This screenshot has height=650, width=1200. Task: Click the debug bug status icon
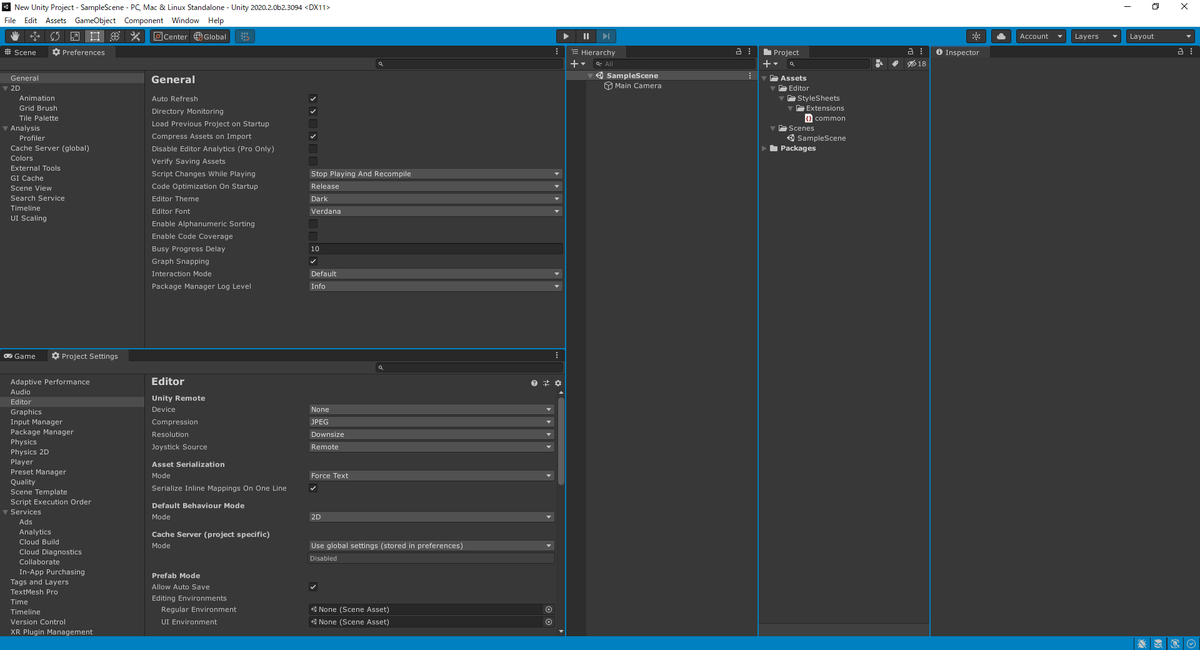(x=1142, y=643)
